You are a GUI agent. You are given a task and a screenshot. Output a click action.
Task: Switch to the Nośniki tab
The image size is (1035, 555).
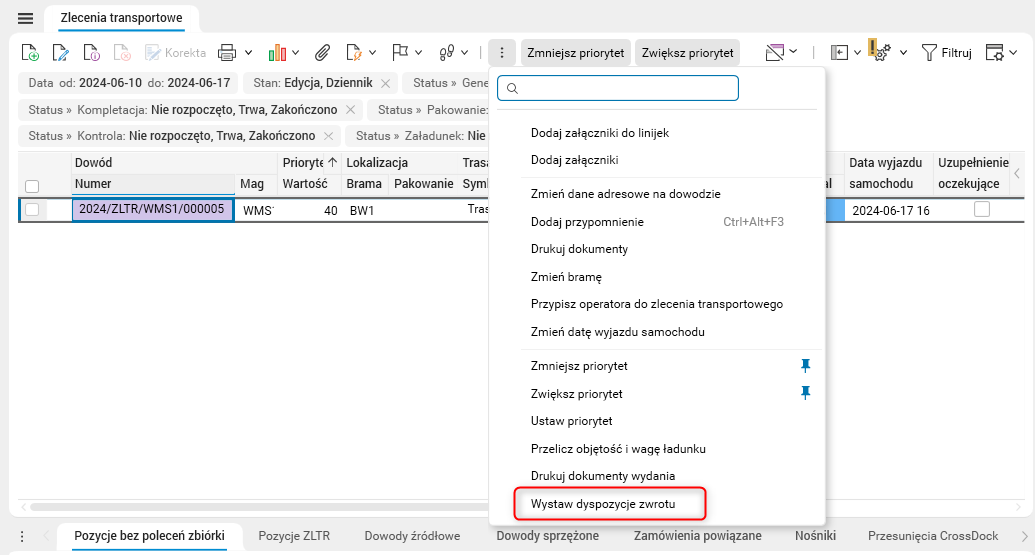(815, 536)
